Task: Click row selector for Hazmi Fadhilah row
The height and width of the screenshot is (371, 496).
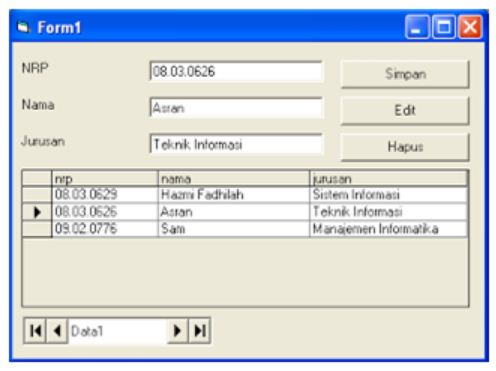Action: tap(37, 195)
